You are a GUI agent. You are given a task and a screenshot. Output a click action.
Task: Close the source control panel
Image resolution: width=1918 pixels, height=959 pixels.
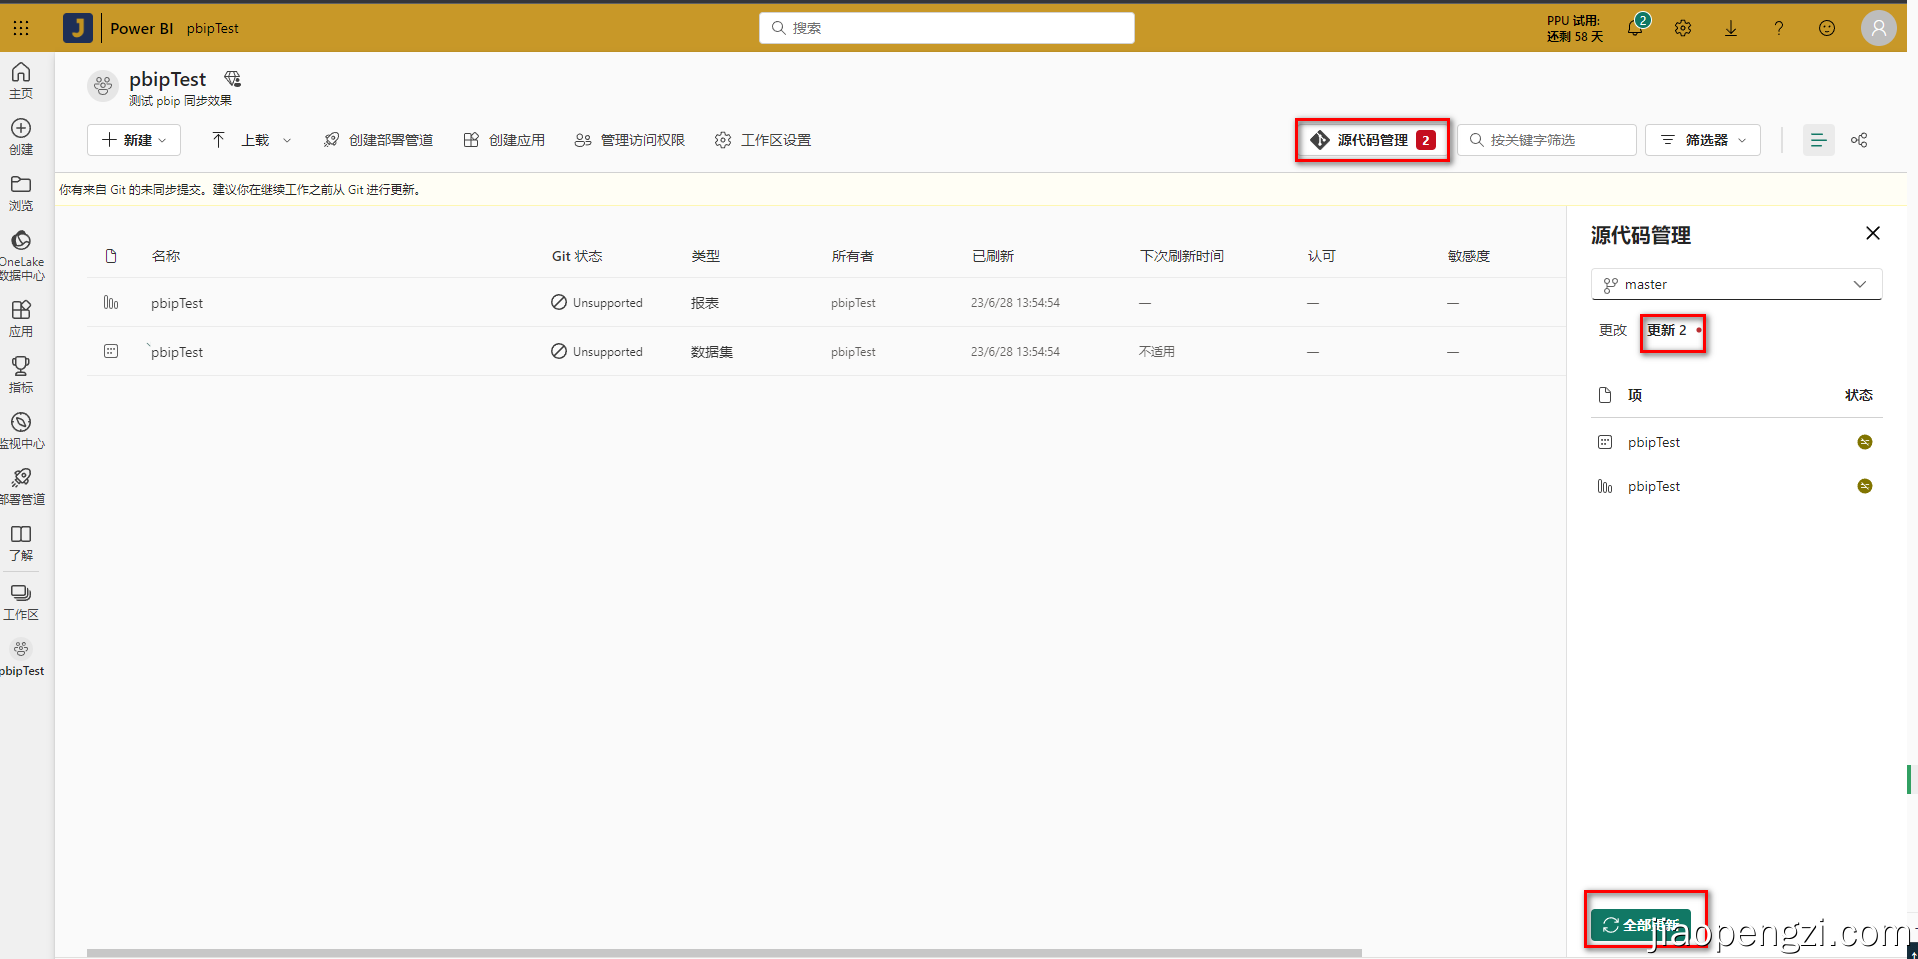pyautogui.click(x=1873, y=233)
